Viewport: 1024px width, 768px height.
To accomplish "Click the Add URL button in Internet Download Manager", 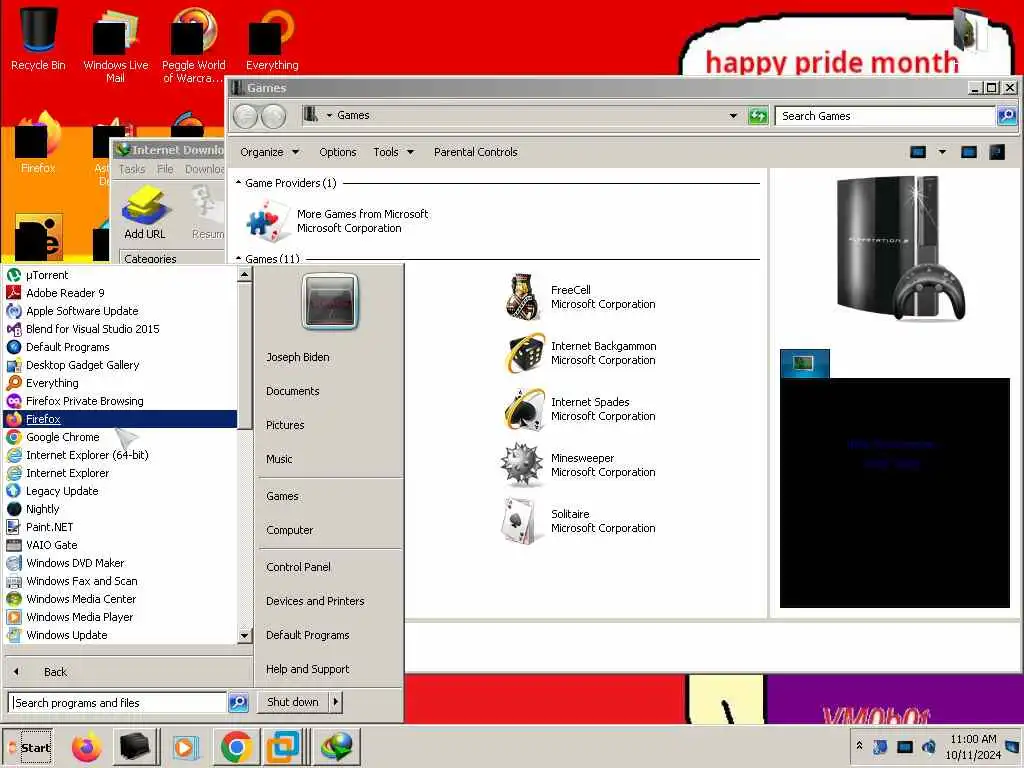I will 145,213.
